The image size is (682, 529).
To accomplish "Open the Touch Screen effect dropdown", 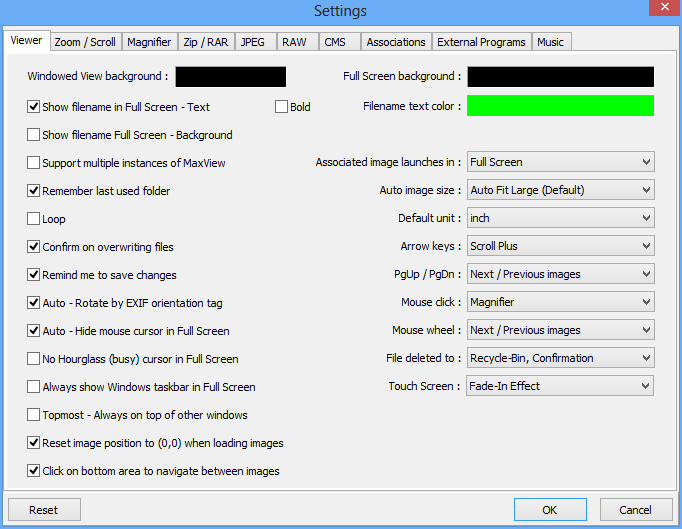I will [x=560, y=386].
